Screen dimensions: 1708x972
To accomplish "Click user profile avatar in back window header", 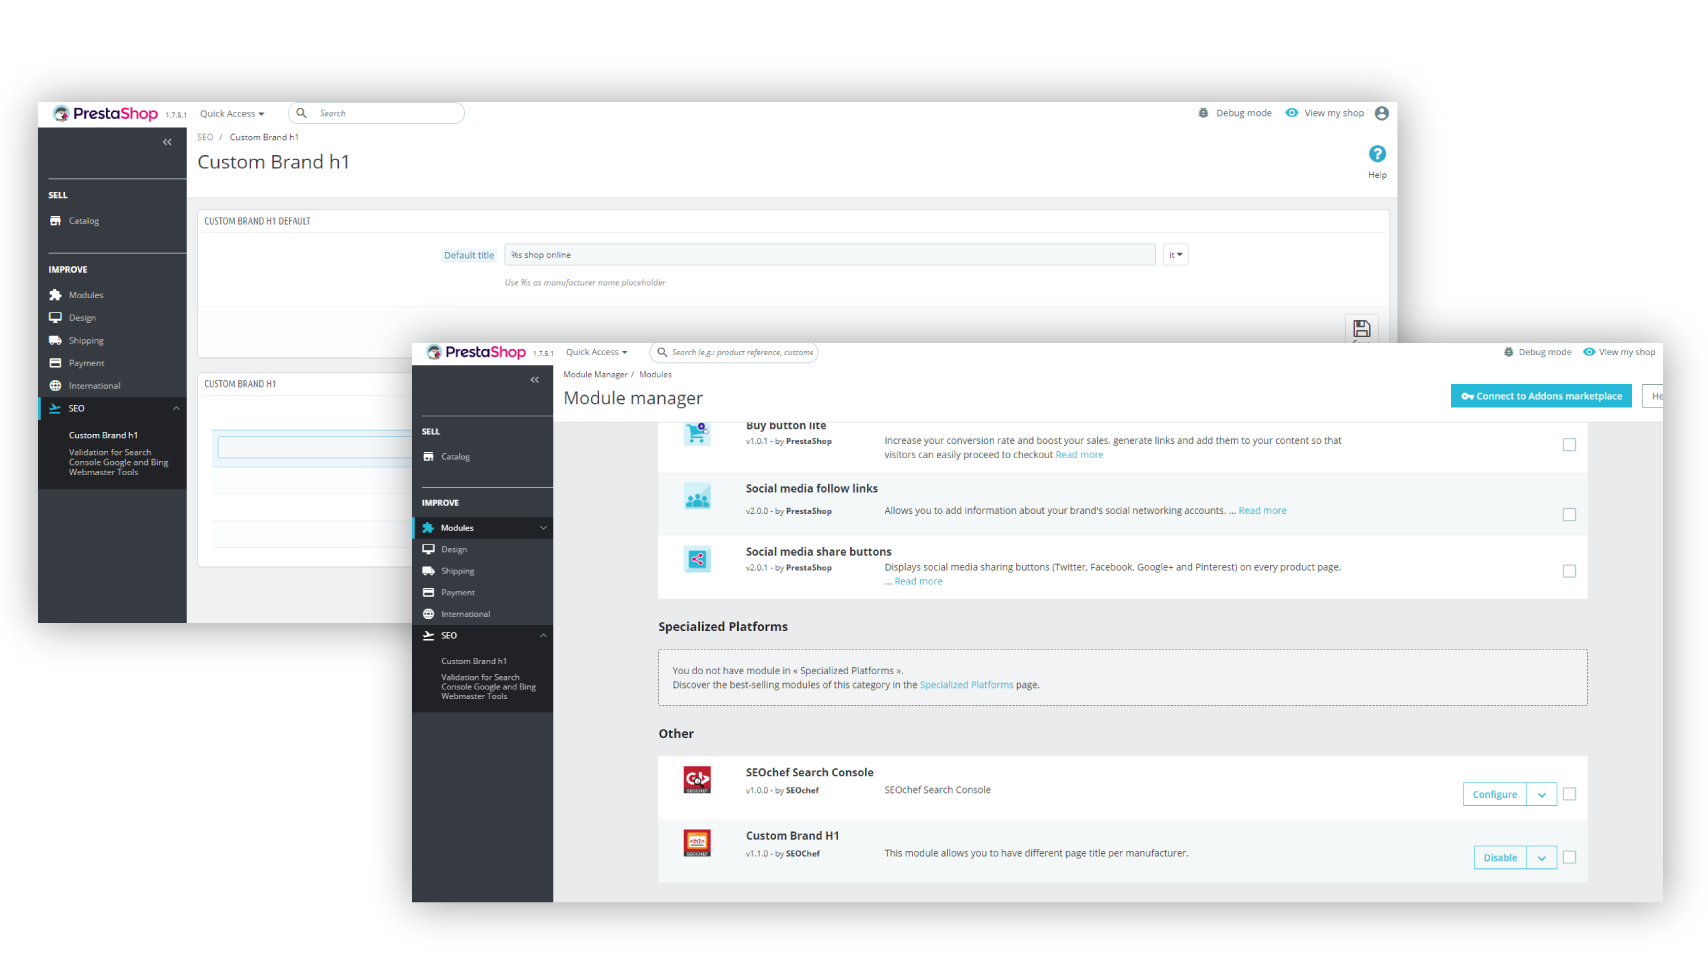I will 1382,113.
